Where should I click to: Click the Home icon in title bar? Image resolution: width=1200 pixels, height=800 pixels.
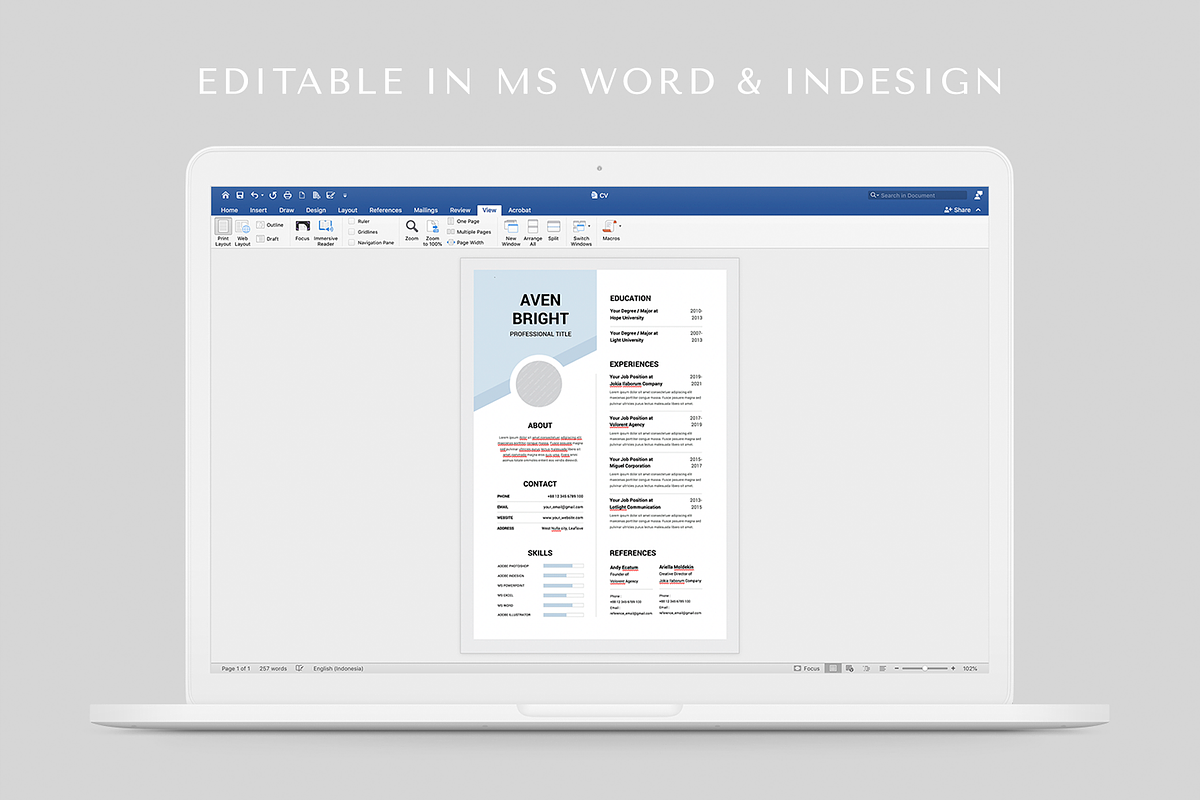225,195
